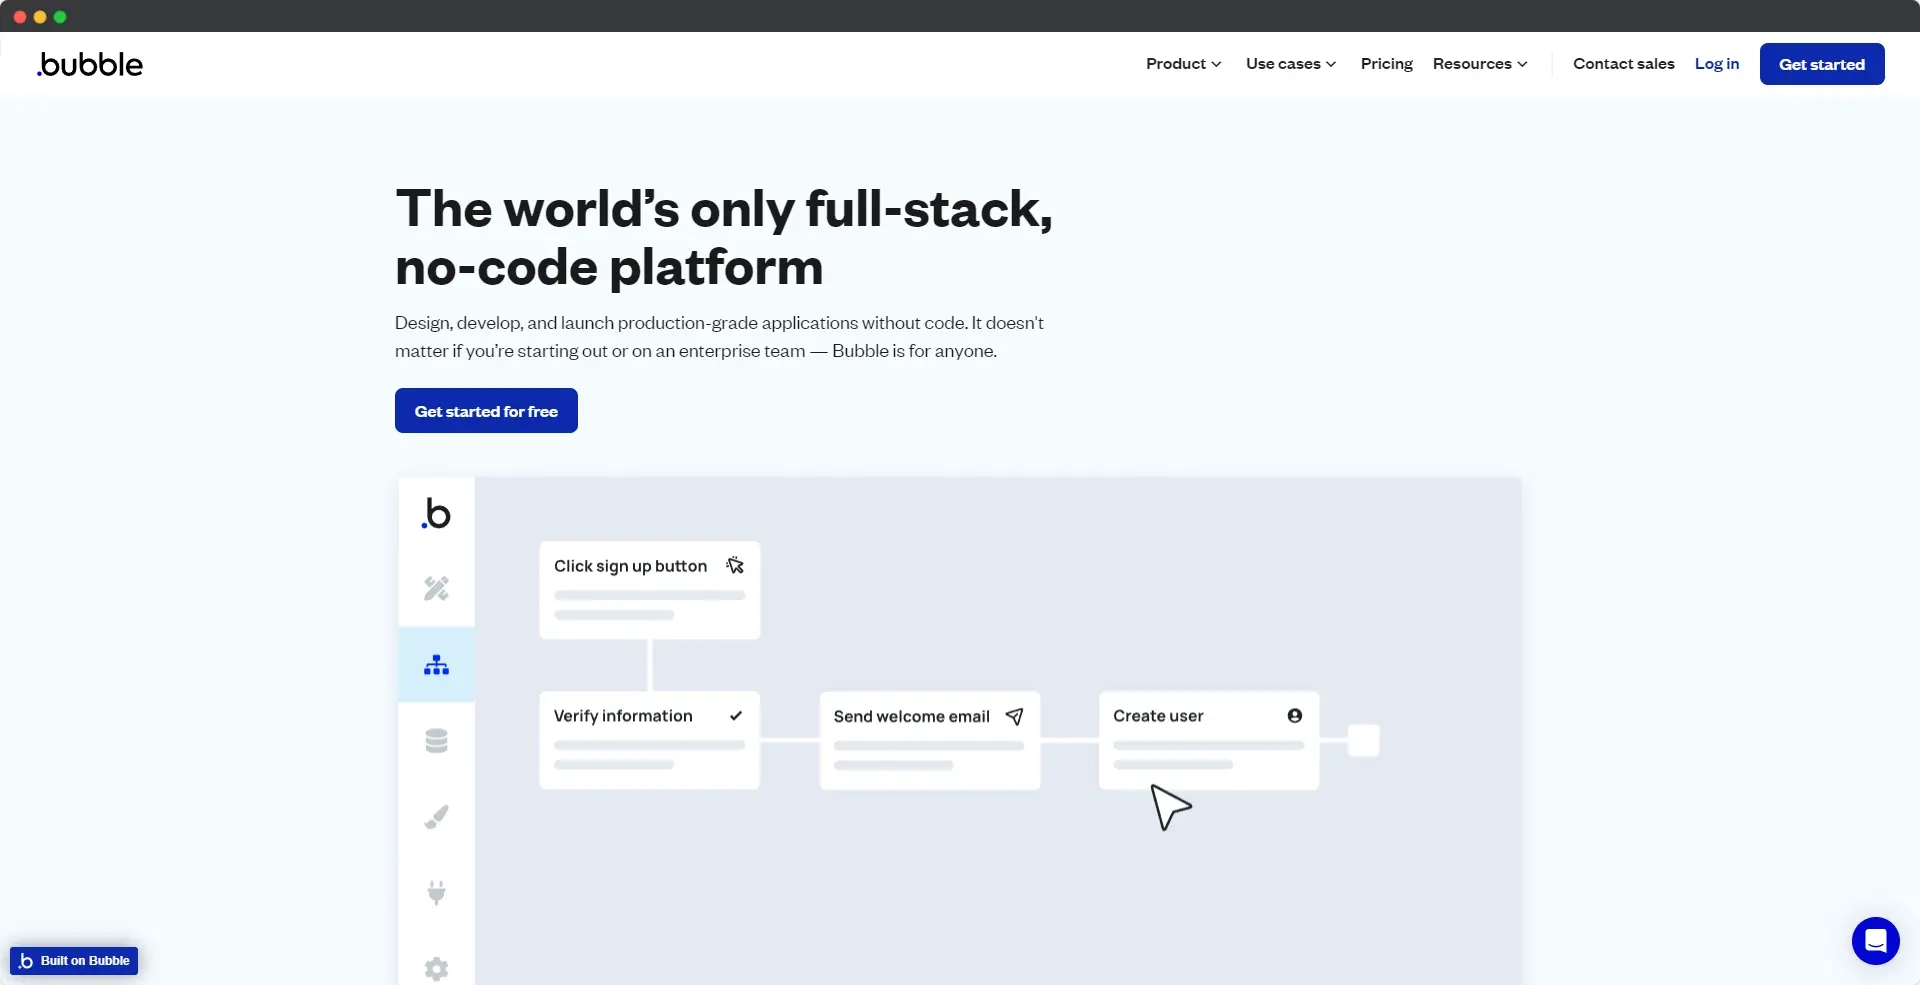Click the red close window button
This screenshot has width=1920, height=985.
pos(20,17)
